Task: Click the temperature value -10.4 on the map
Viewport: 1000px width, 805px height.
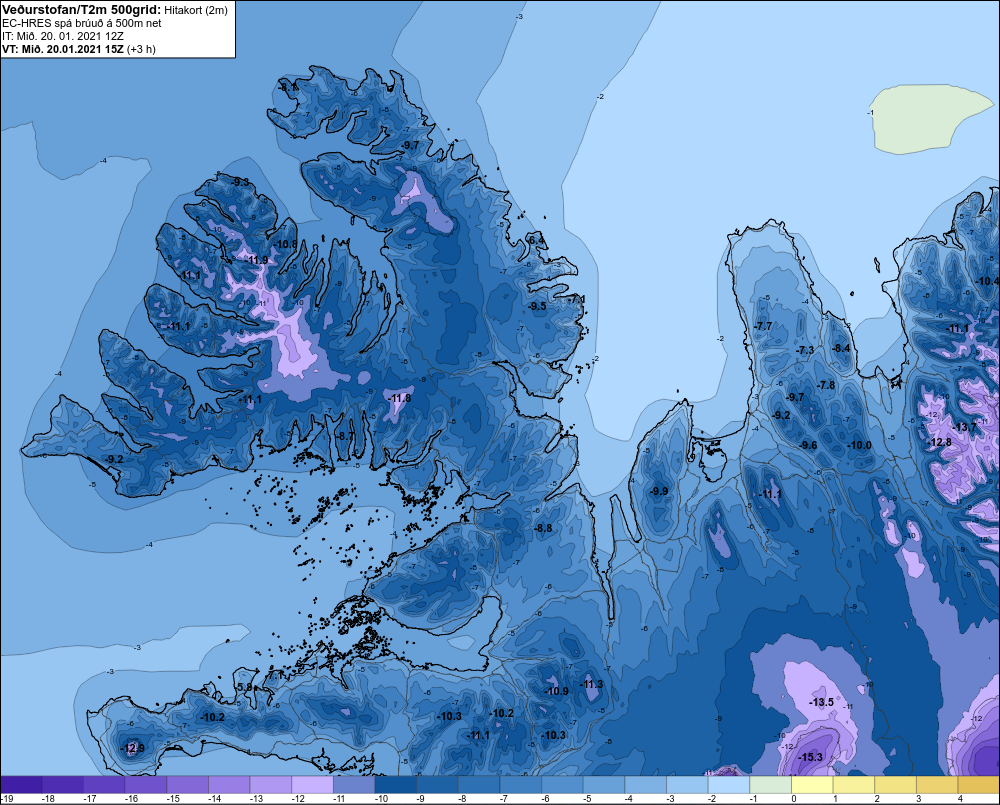Action: [987, 281]
